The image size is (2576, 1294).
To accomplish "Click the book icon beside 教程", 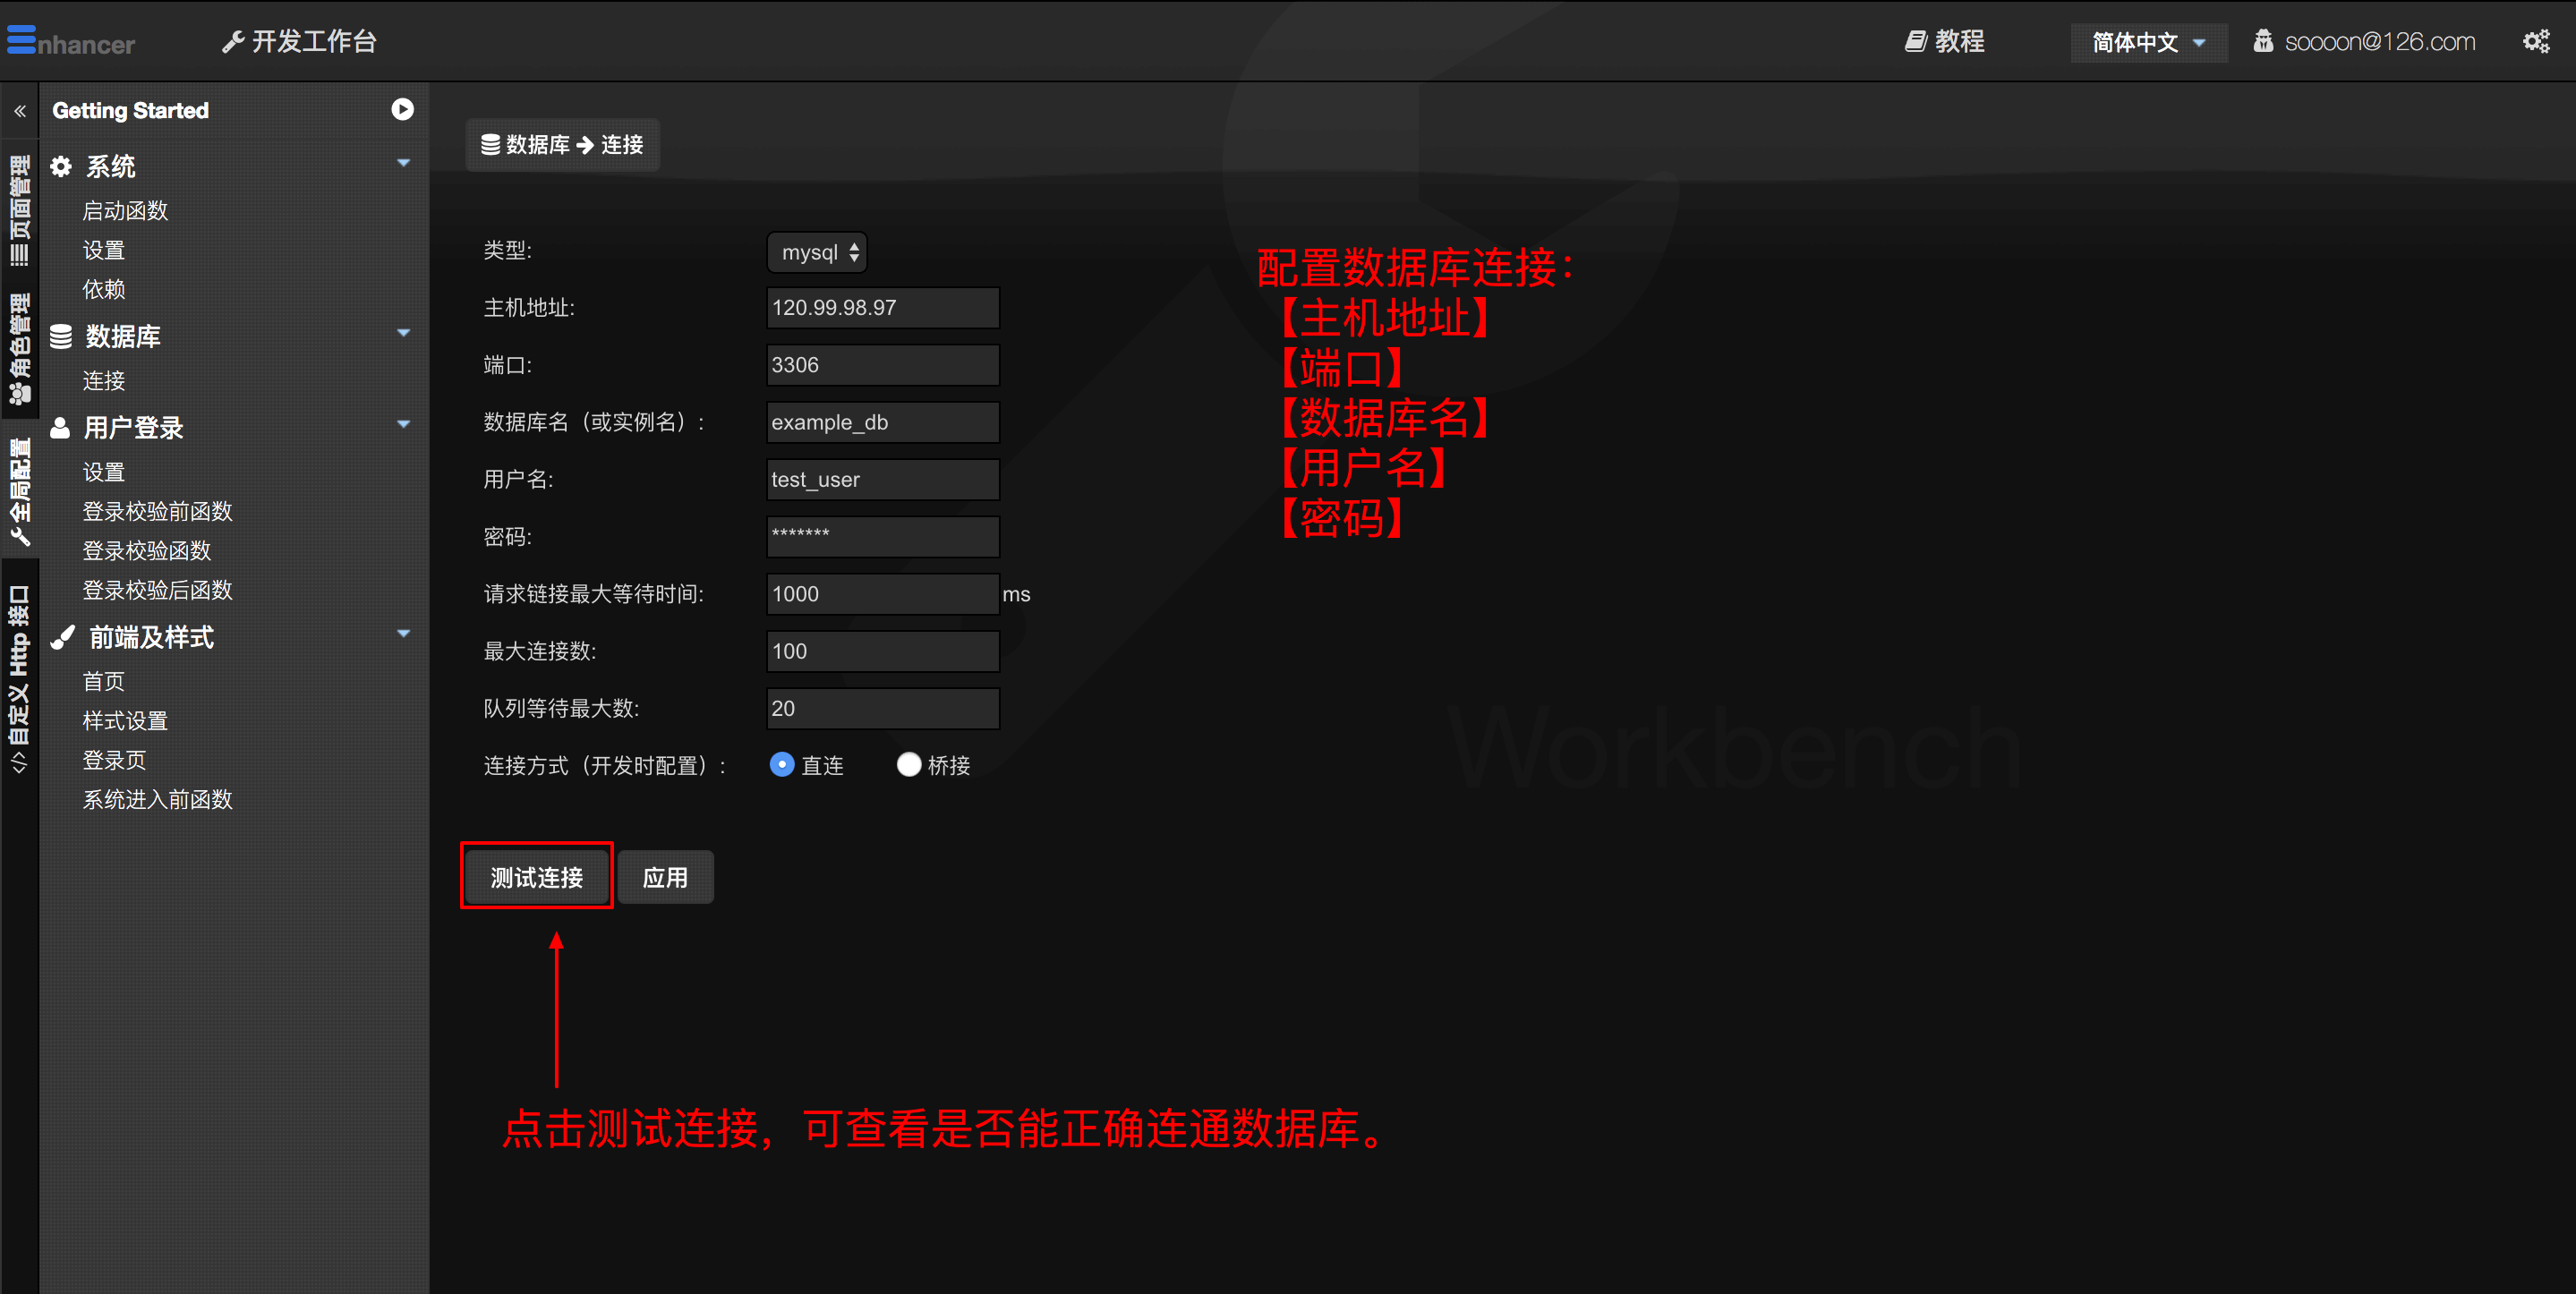I will [x=1915, y=41].
